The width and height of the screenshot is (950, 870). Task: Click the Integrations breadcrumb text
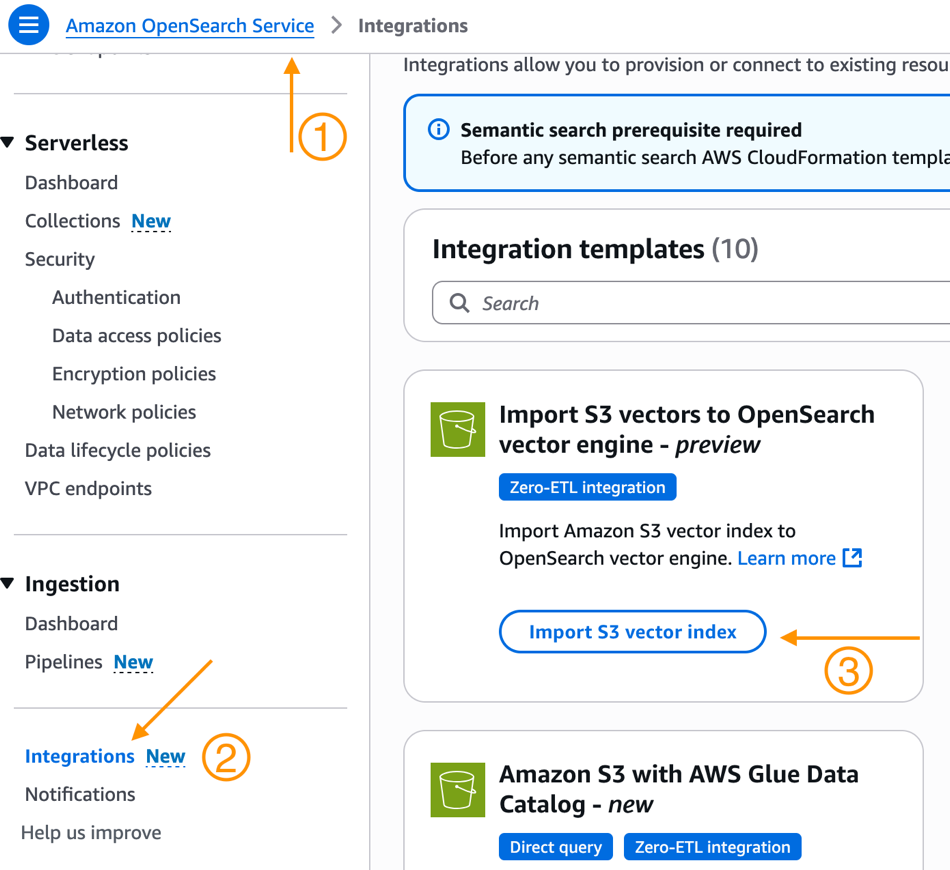pyautogui.click(x=413, y=25)
